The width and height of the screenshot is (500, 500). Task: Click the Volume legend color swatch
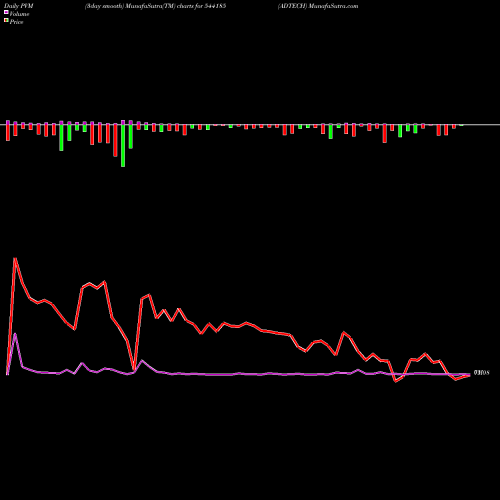coord(6,12)
